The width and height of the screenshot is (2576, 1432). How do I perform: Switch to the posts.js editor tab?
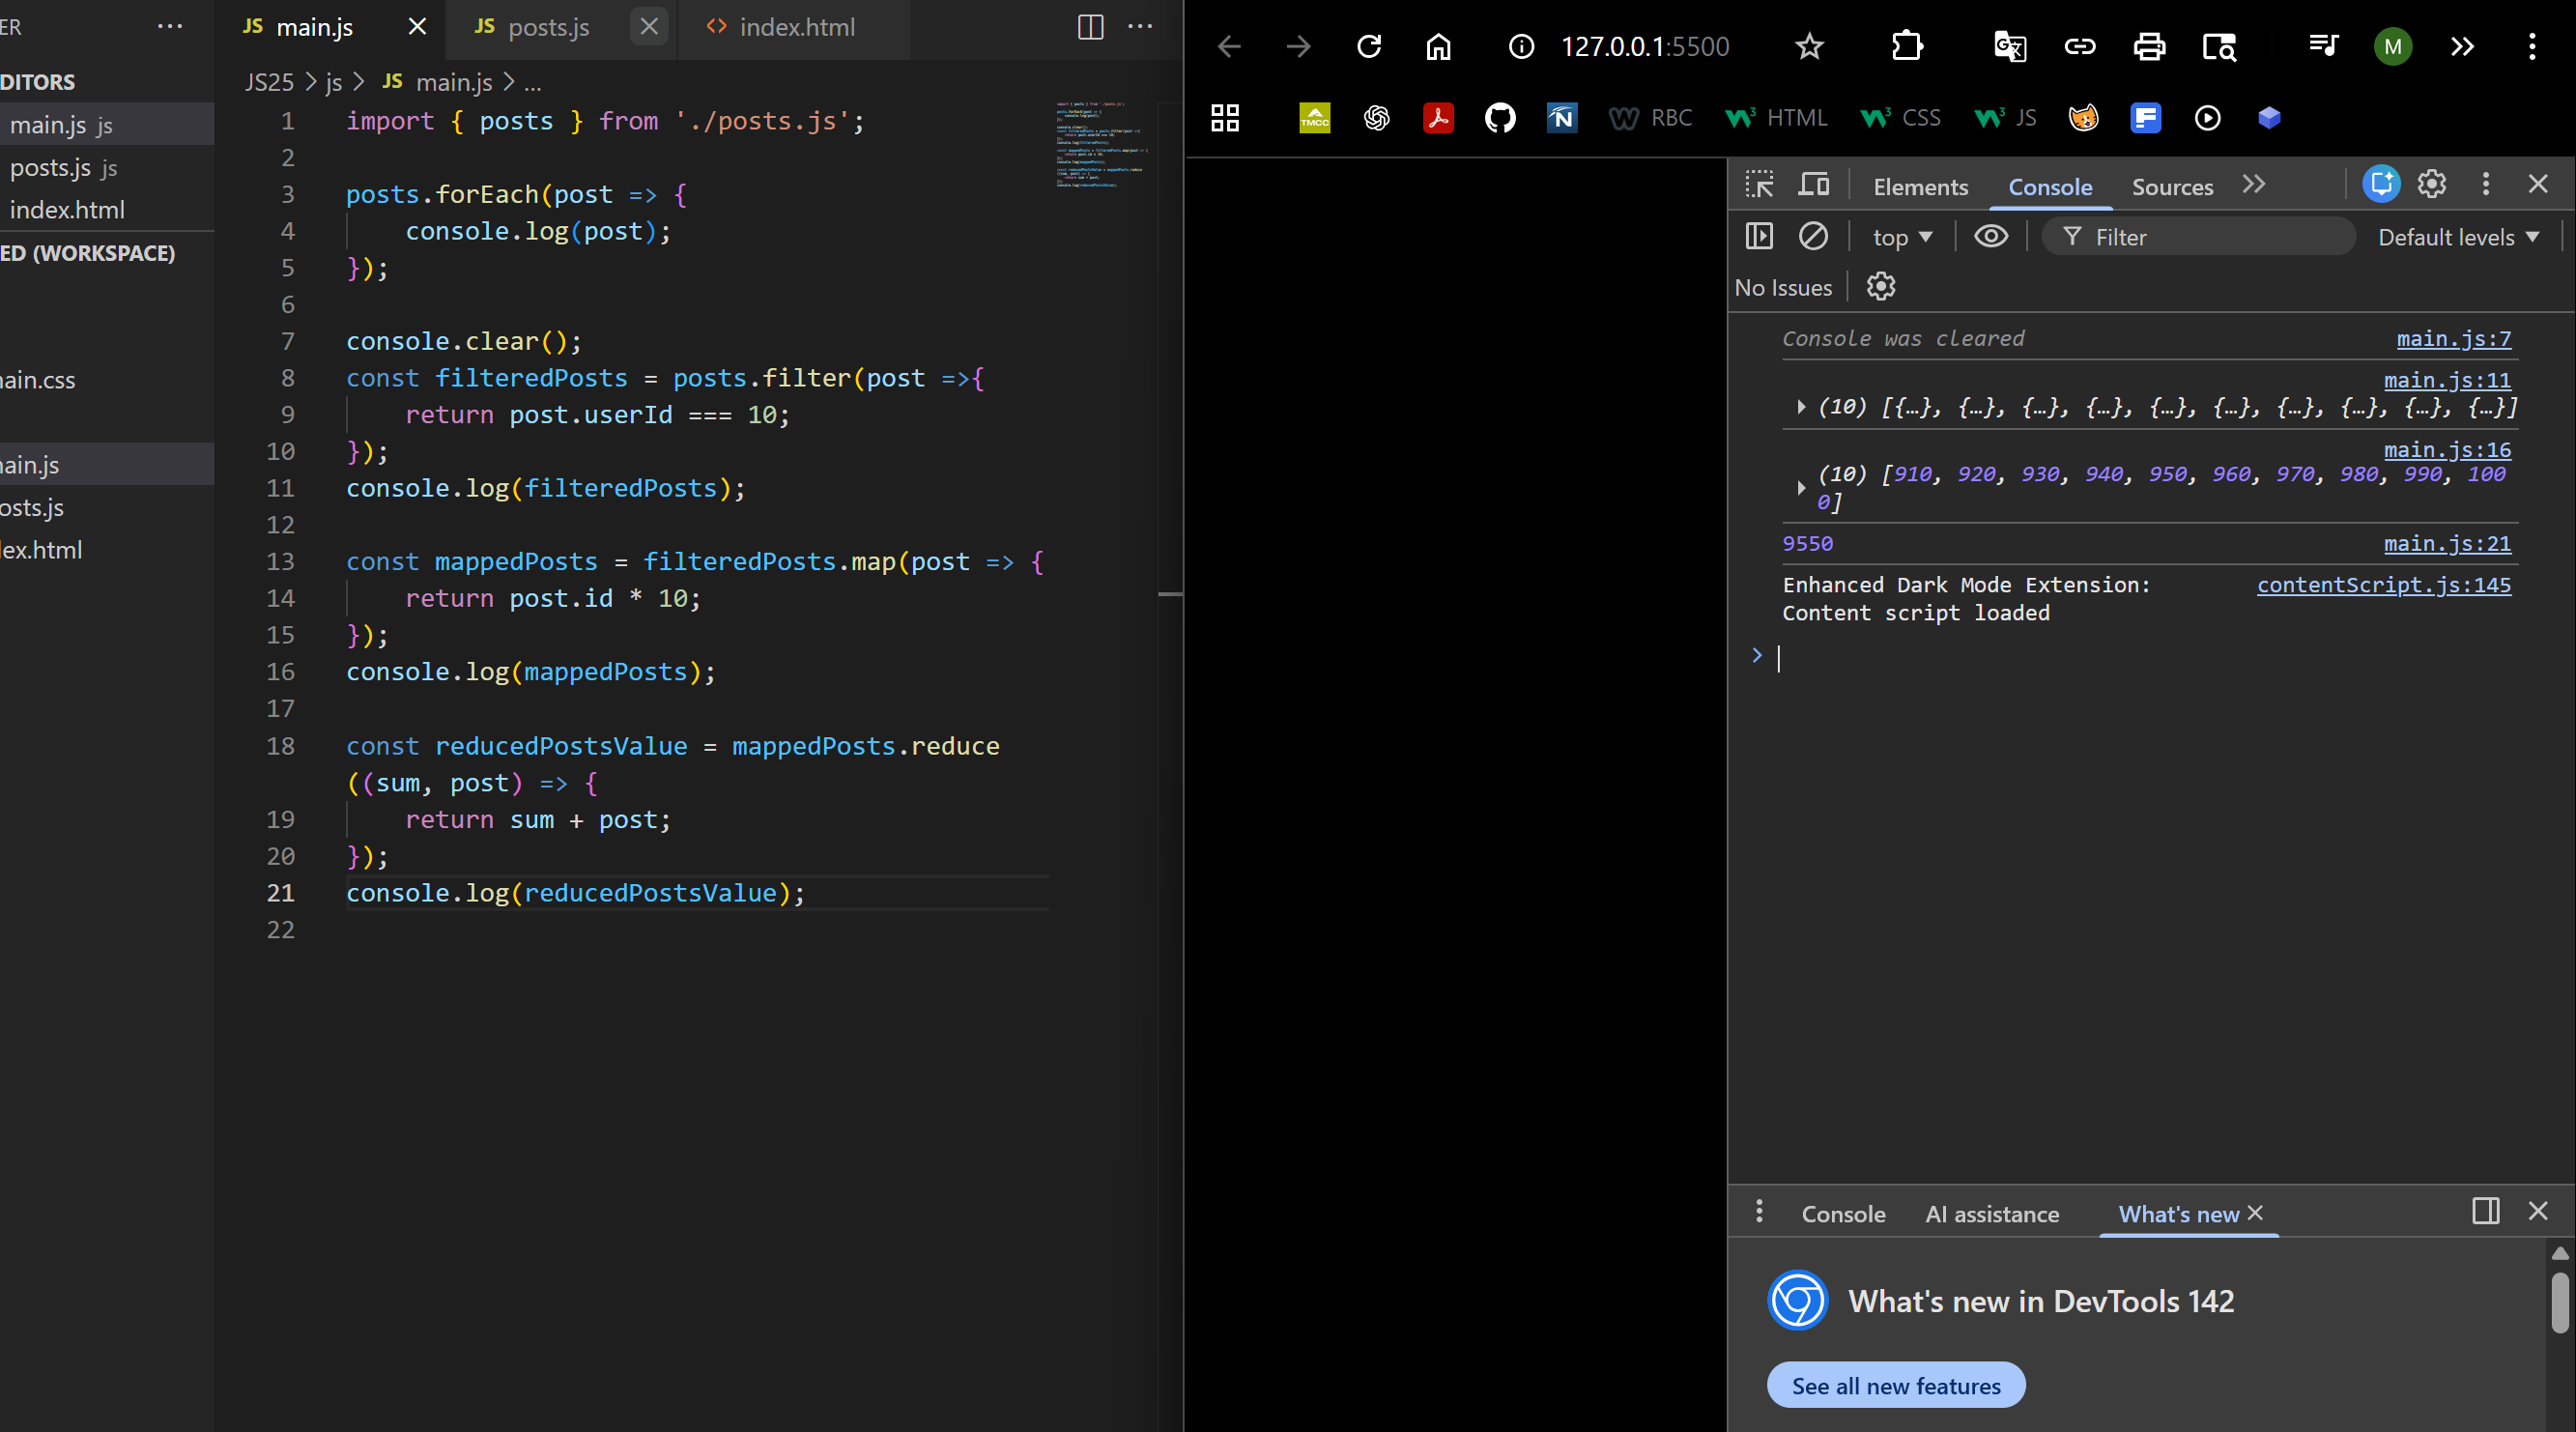(x=547, y=27)
